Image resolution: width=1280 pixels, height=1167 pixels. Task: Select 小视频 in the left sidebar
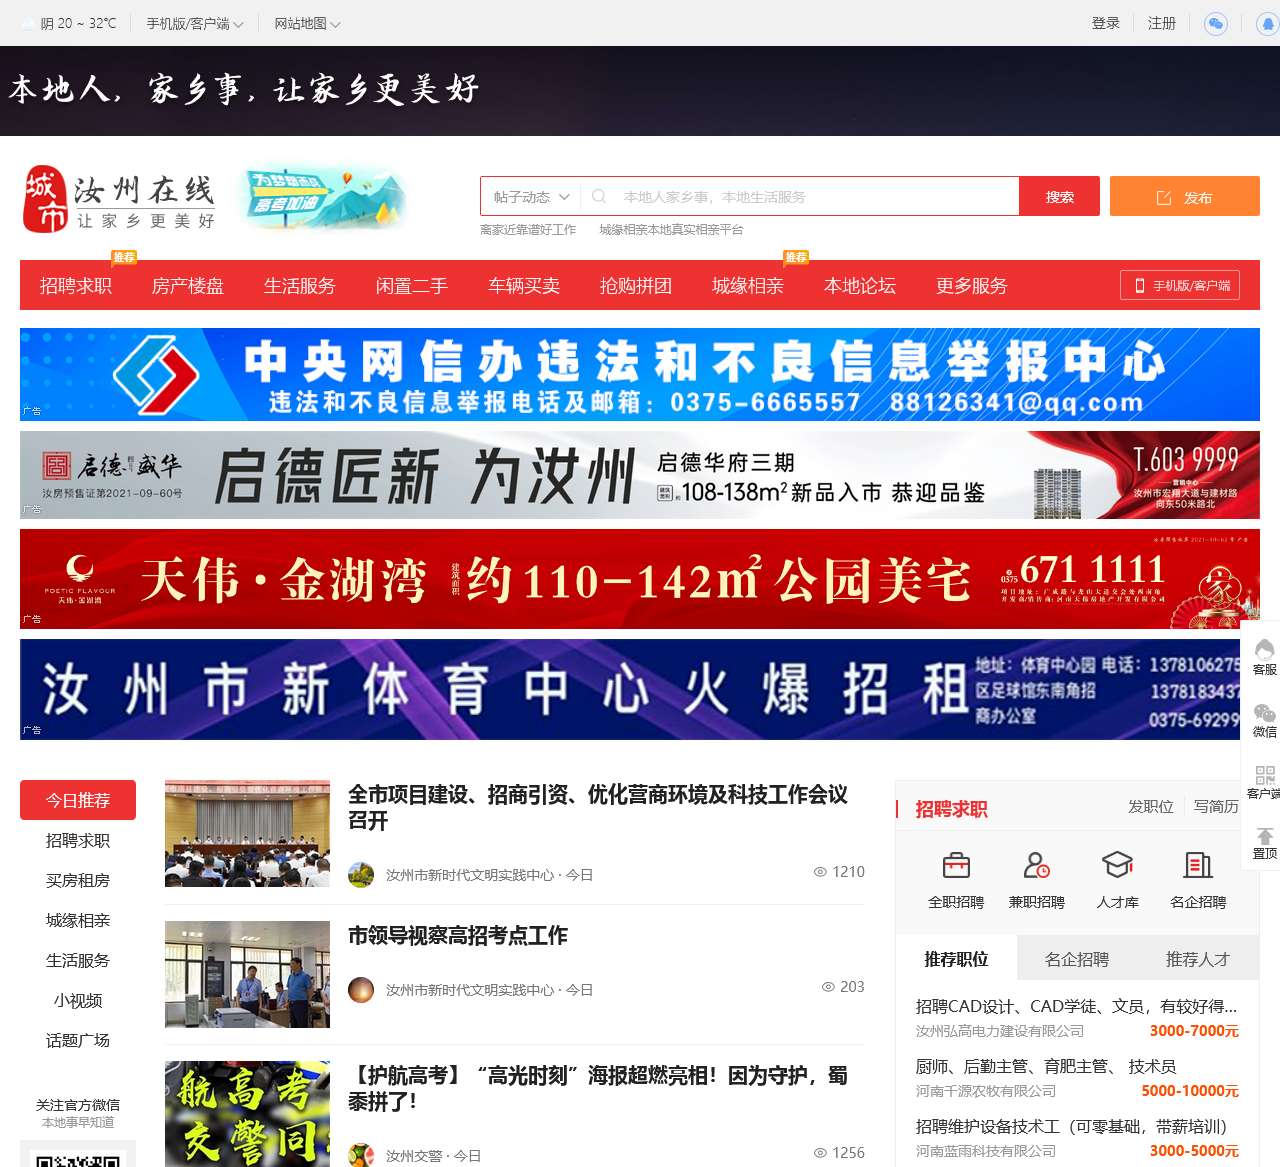pyautogui.click(x=78, y=1000)
